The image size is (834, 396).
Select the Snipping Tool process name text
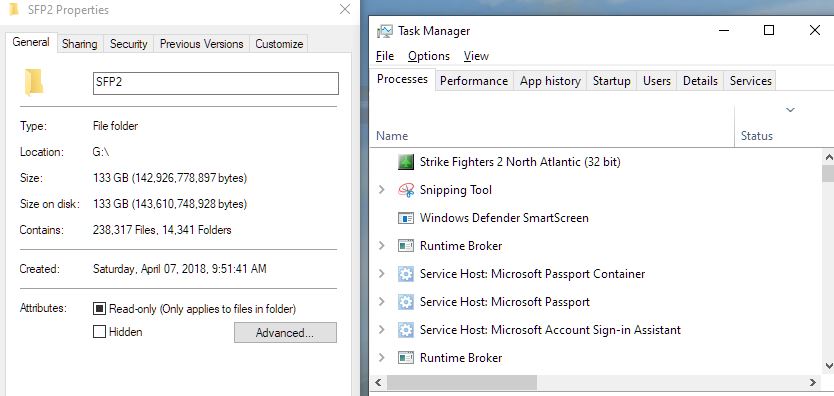click(456, 190)
